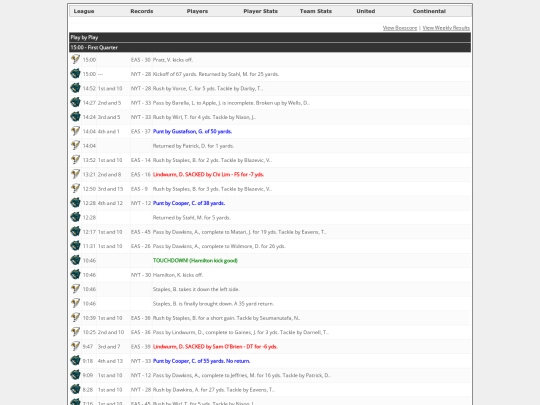Click the '15:00 - First Quarter' header
Screen dimensions: 540x405
270,48
